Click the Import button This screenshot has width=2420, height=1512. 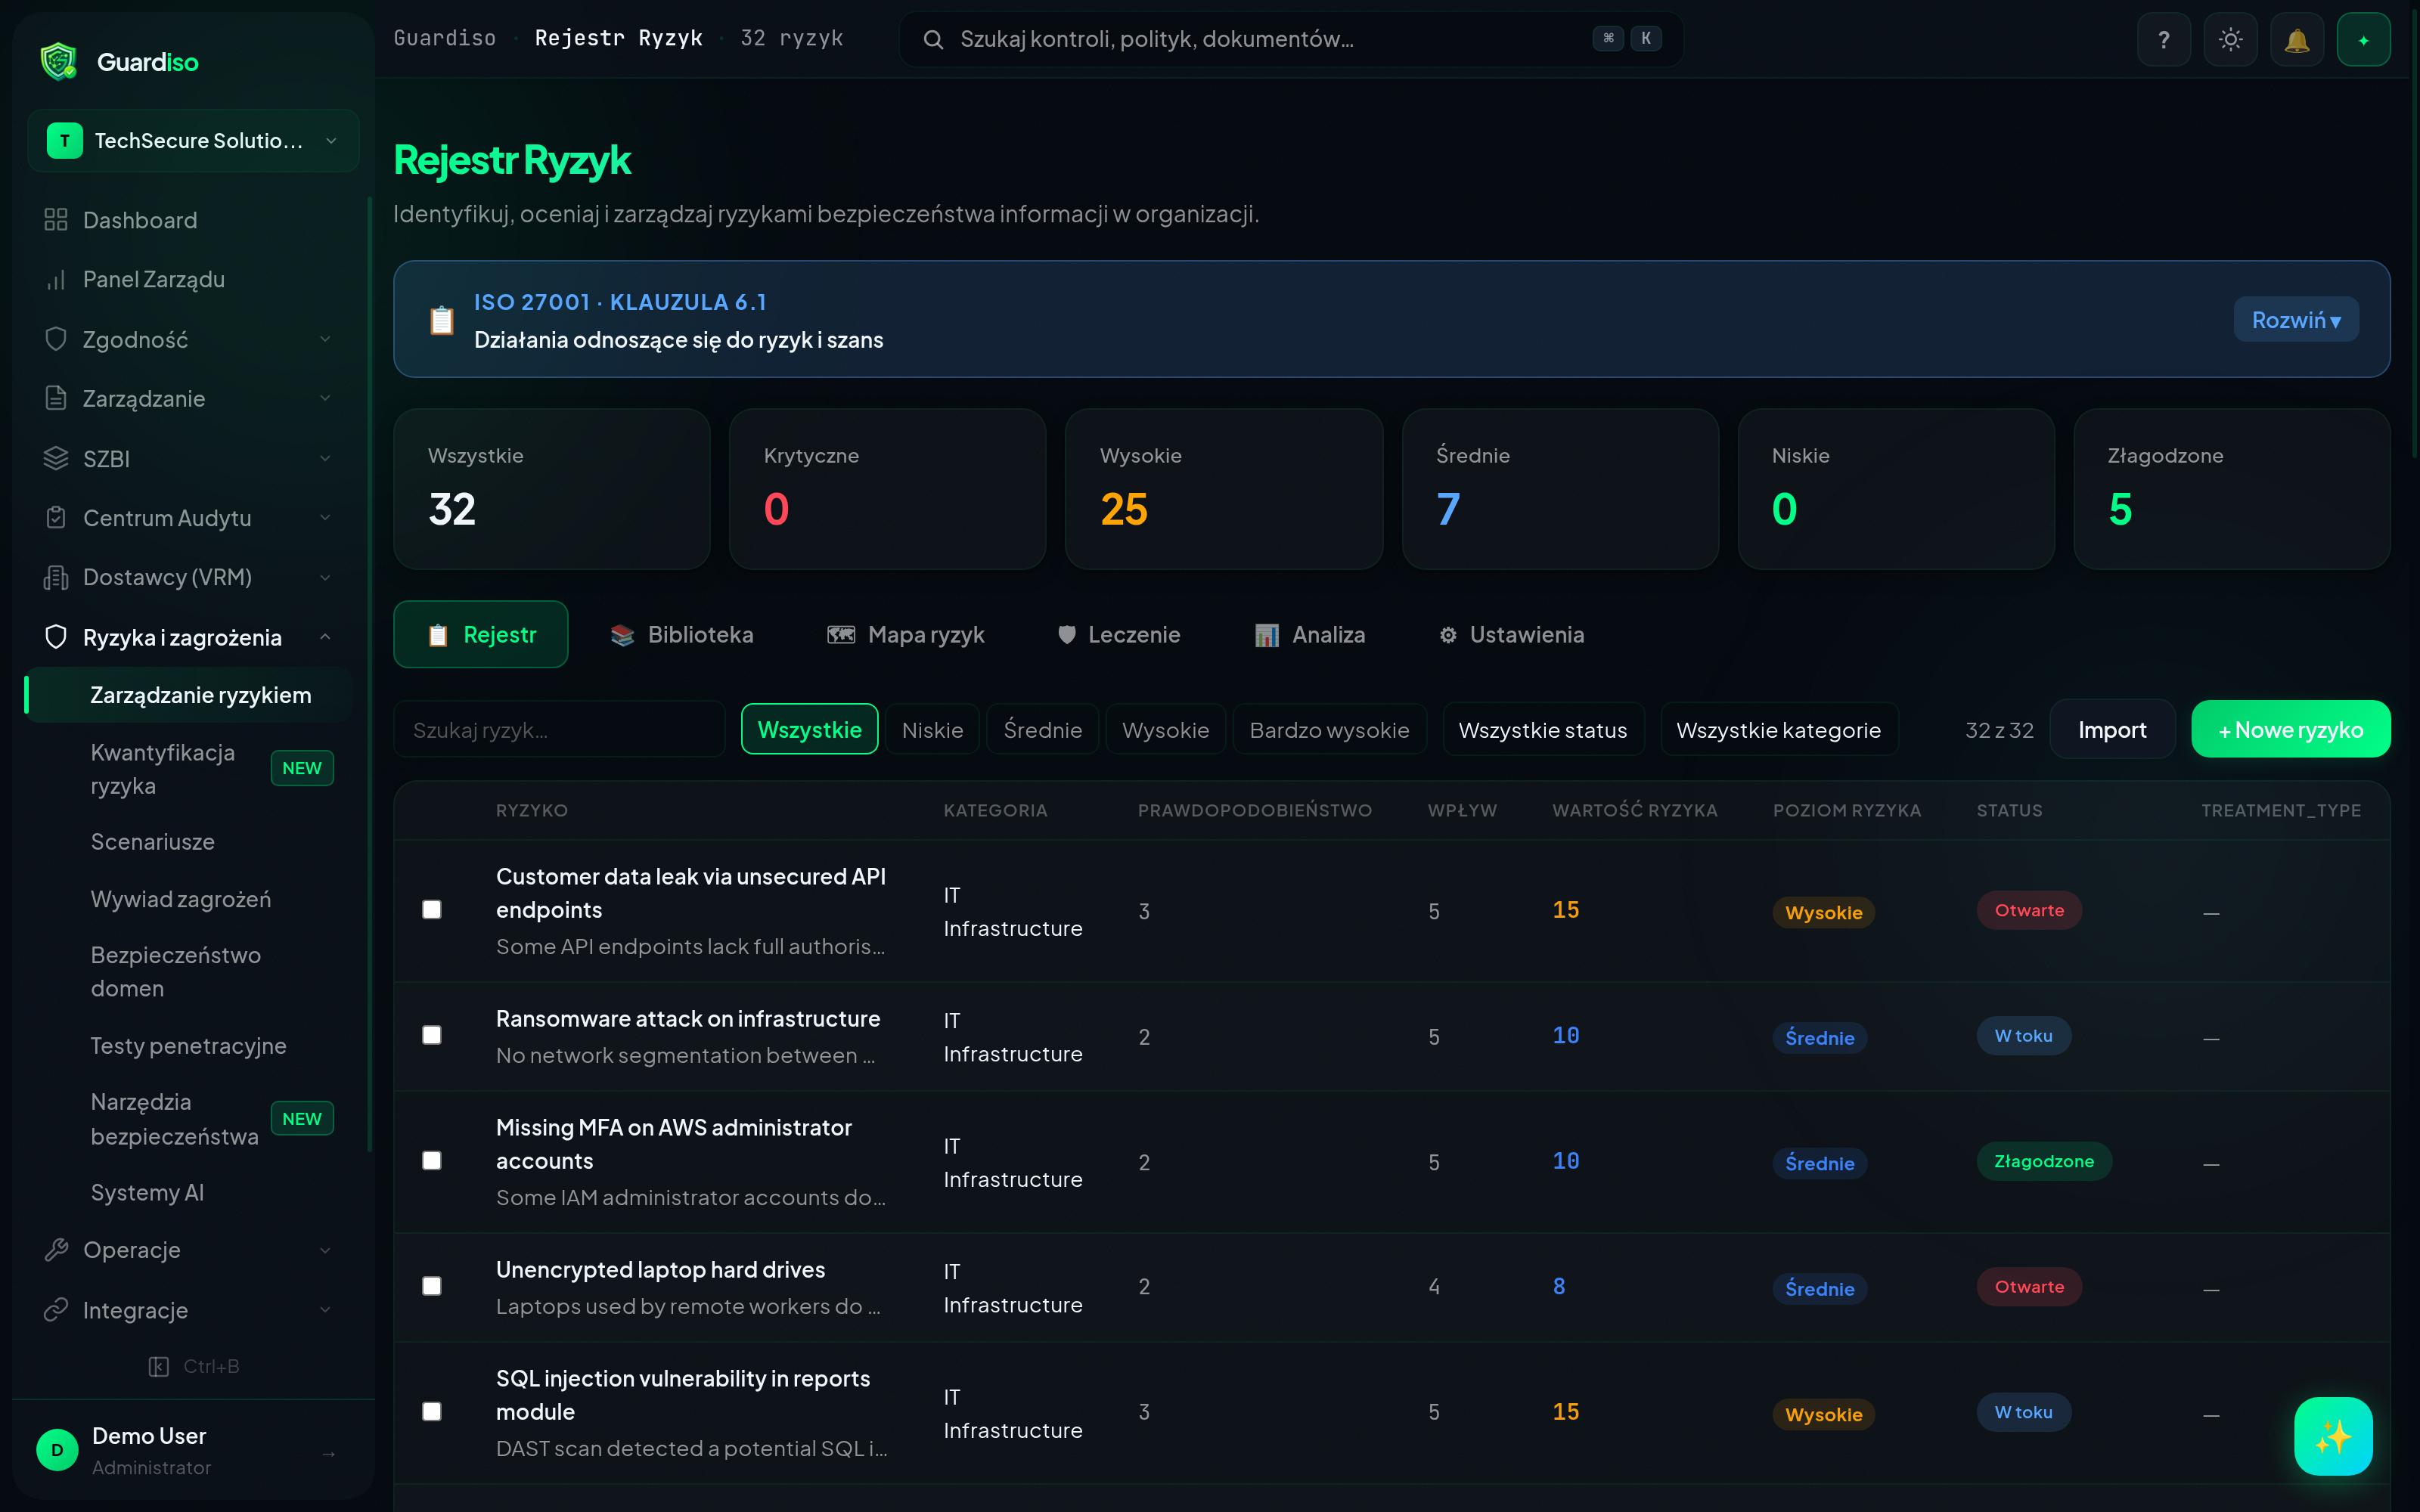(x=2111, y=730)
